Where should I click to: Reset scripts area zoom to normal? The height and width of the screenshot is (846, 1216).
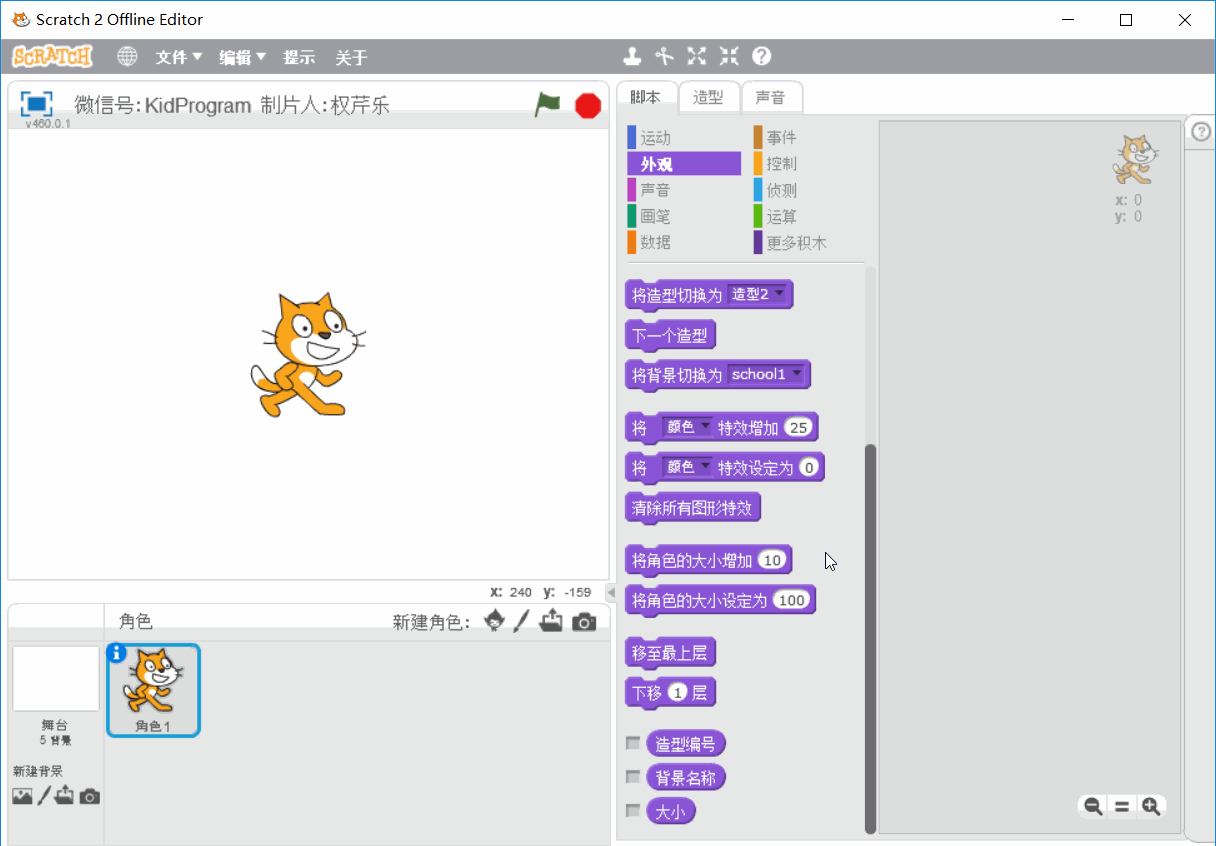pyautogui.click(x=1122, y=806)
